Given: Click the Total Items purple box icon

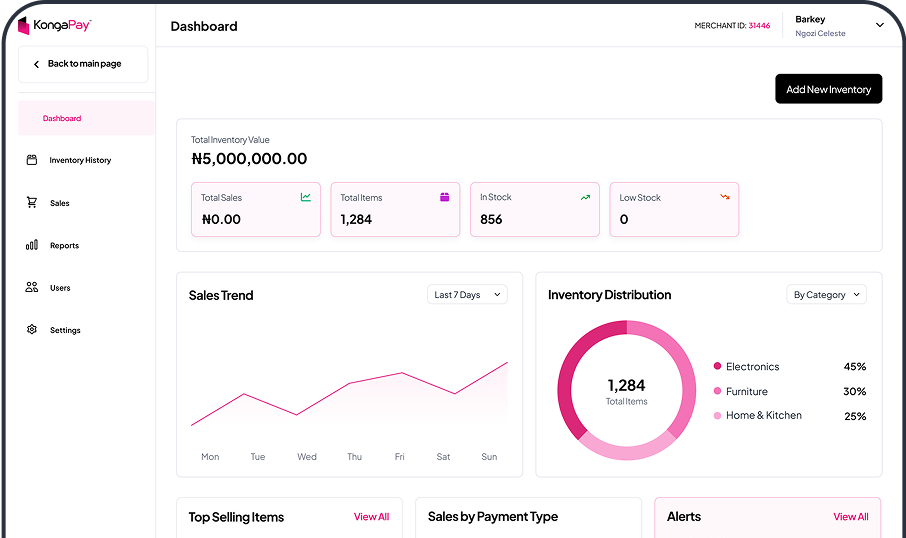Looking at the screenshot, I should [x=445, y=197].
